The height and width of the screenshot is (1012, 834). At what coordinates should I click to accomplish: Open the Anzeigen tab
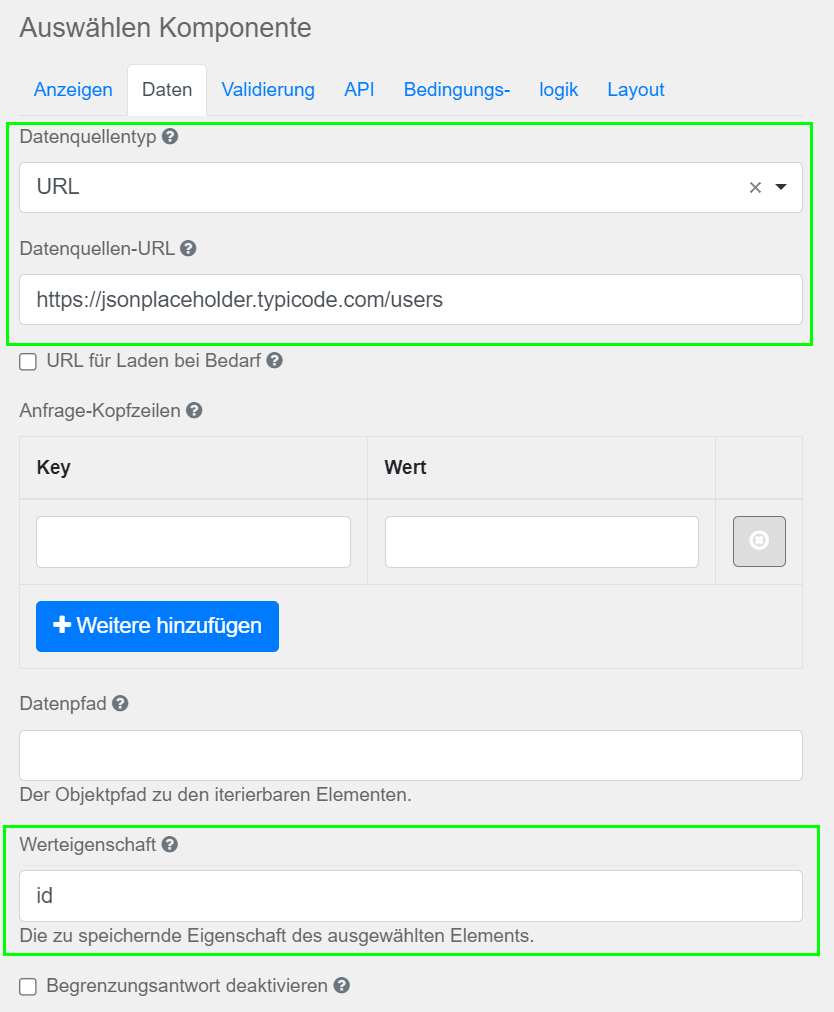tap(73, 90)
